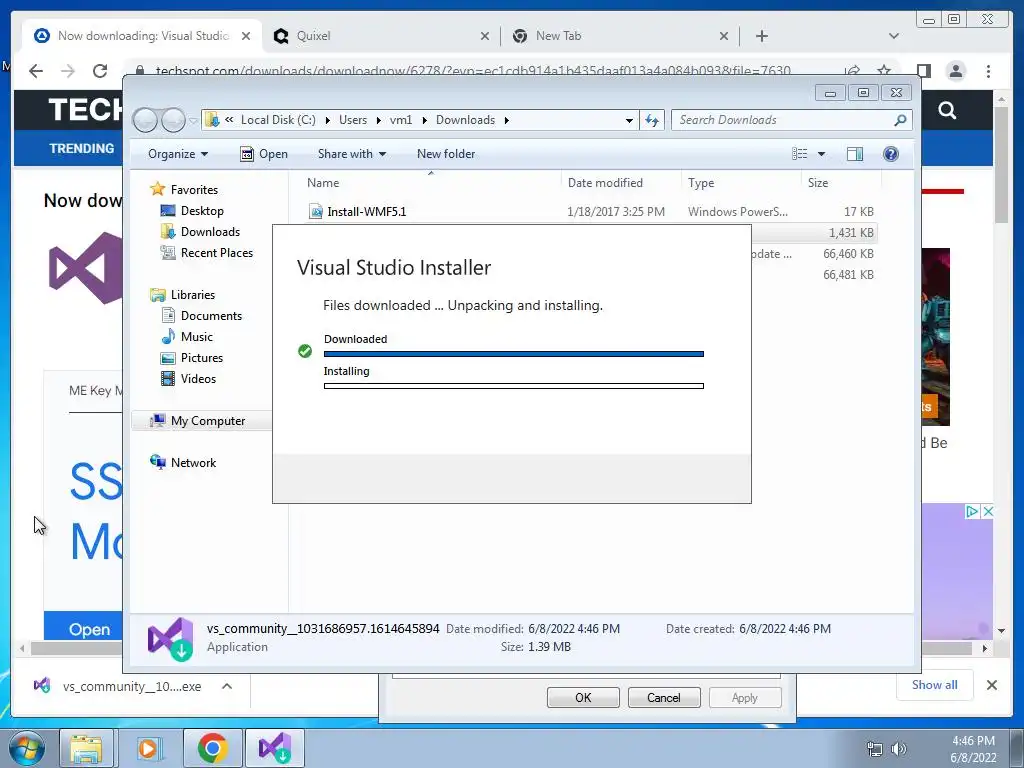Sort by the Date modified column header
The height and width of the screenshot is (768, 1024).
point(620,183)
